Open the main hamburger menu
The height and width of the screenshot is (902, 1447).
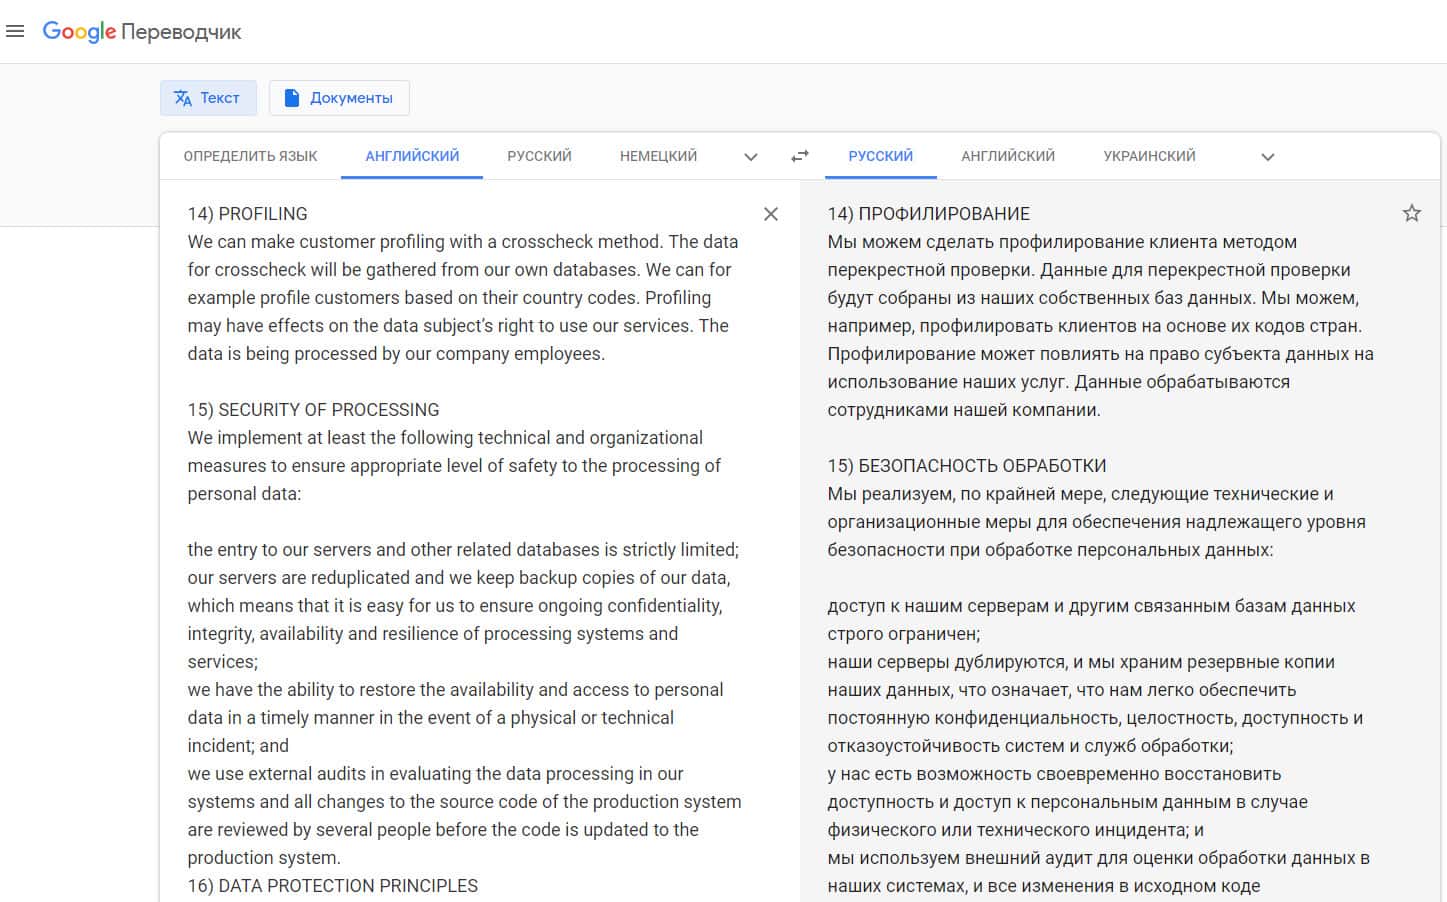[x=15, y=31]
